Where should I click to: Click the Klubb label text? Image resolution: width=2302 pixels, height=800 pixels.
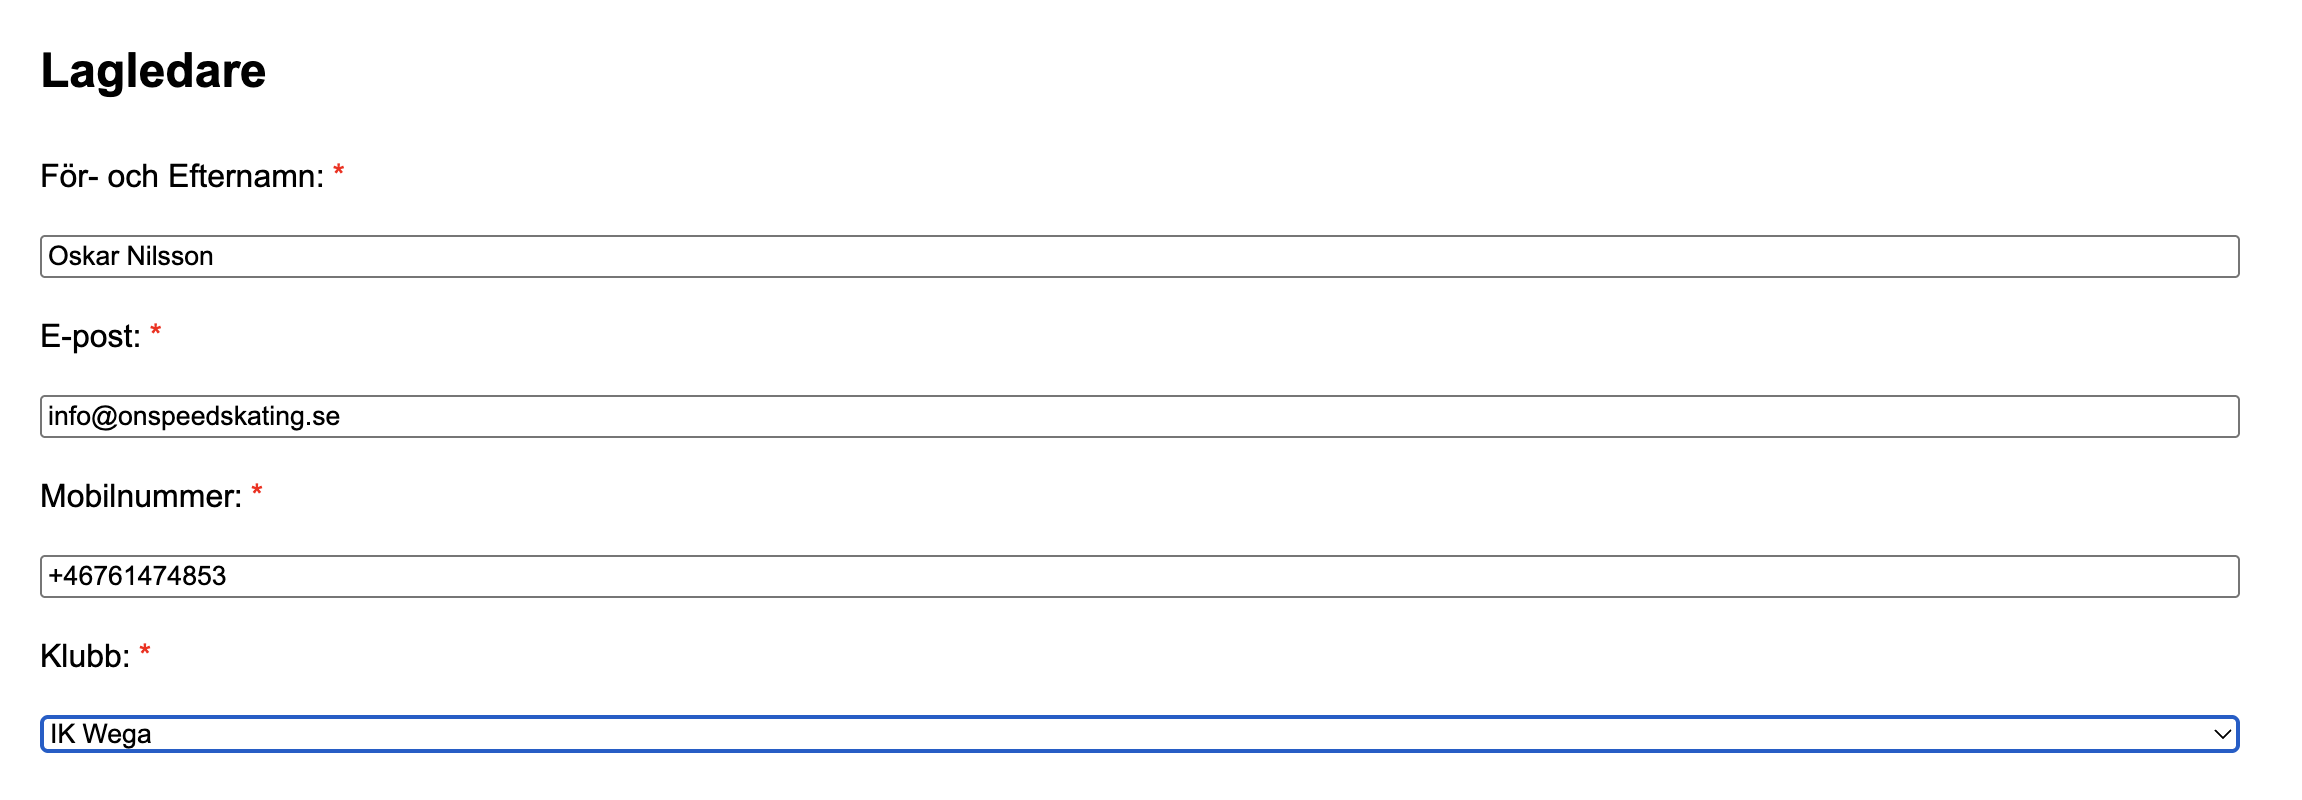(x=85, y=657)
